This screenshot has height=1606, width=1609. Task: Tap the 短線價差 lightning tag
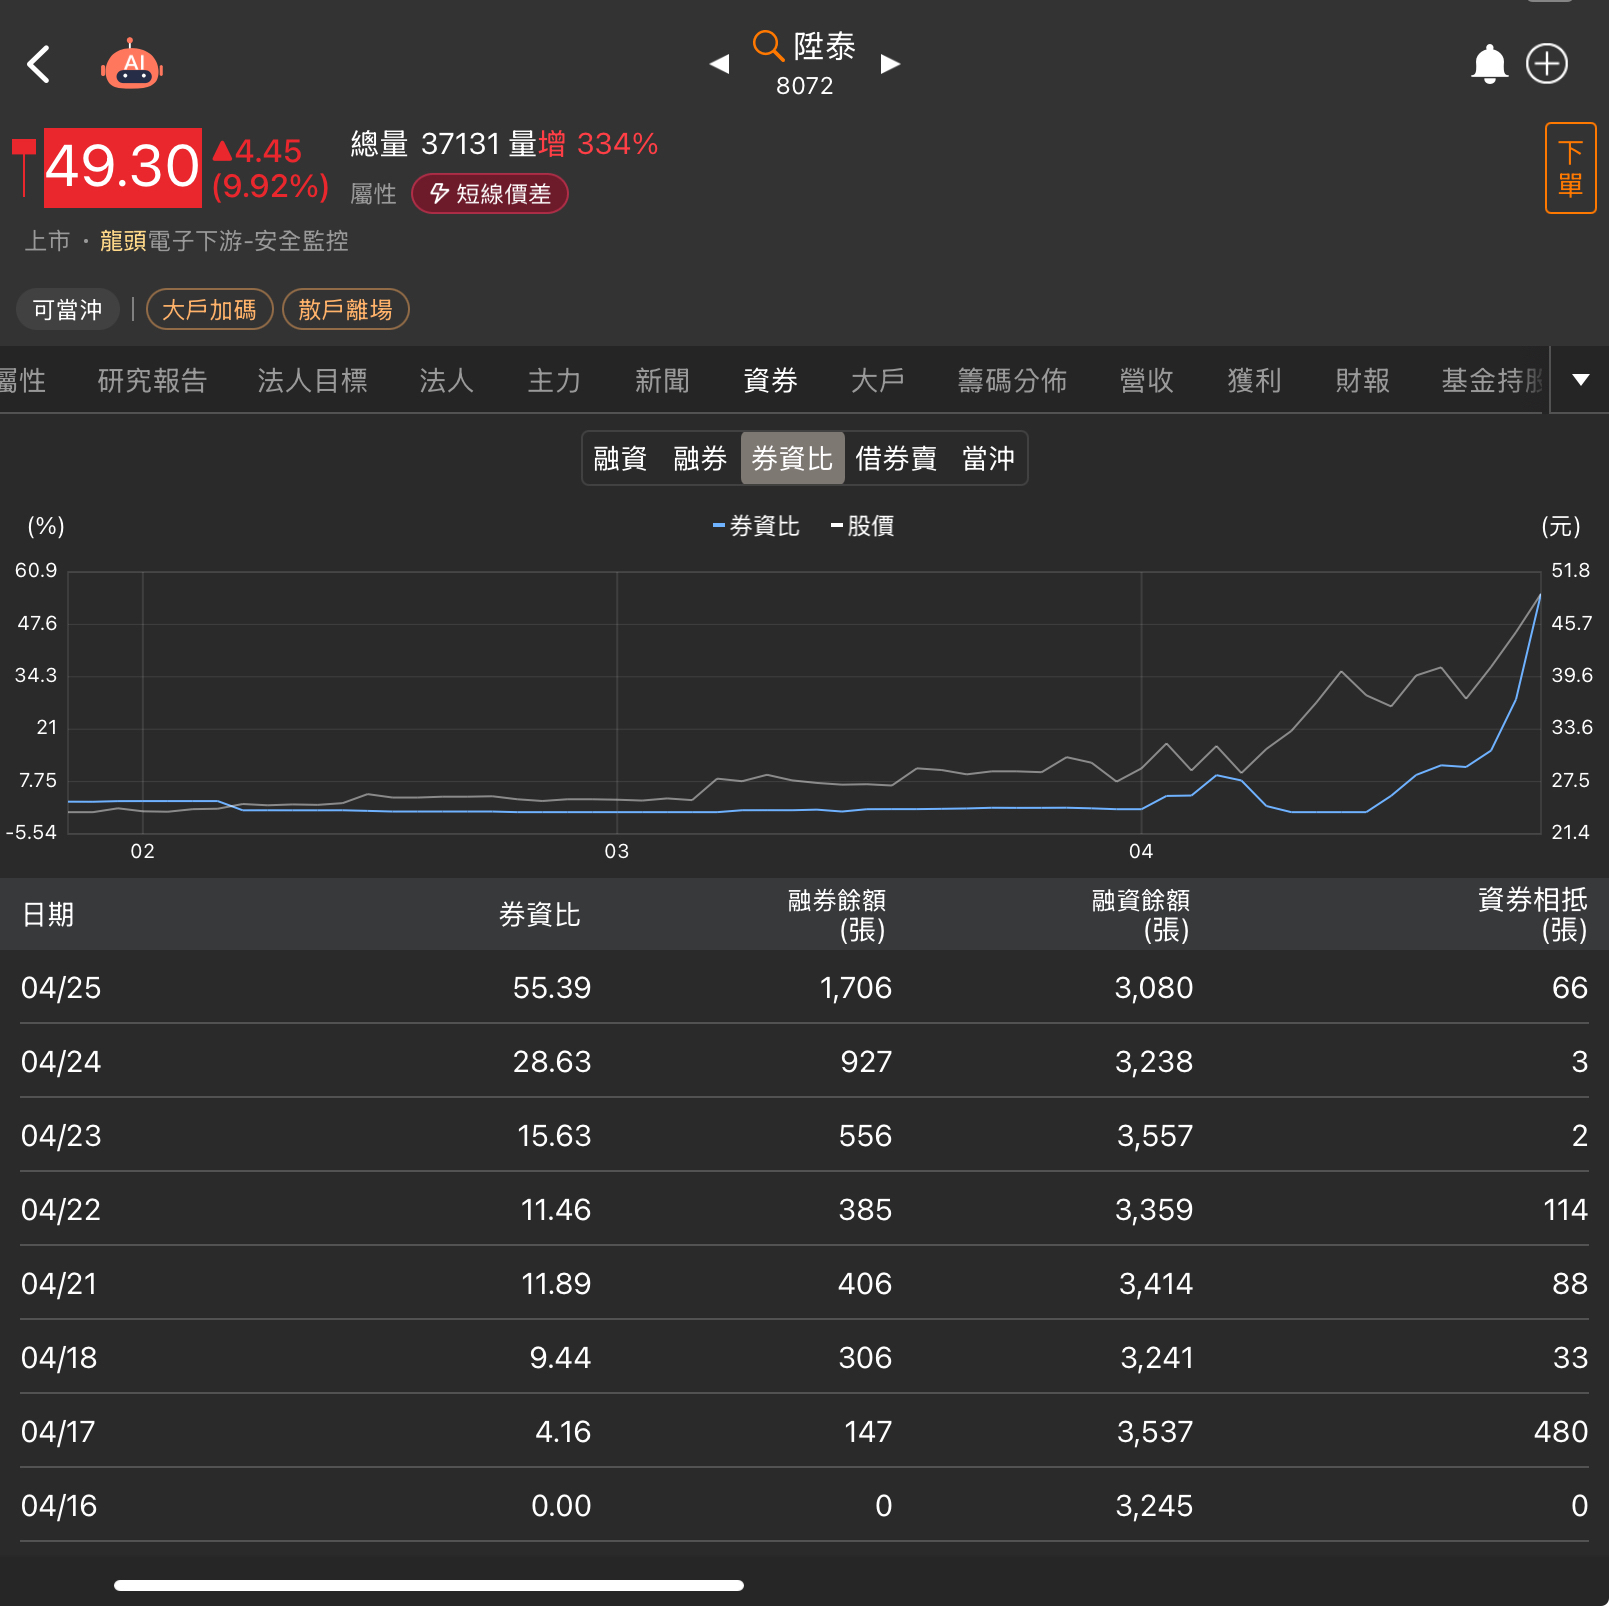(x=490, y=194)
